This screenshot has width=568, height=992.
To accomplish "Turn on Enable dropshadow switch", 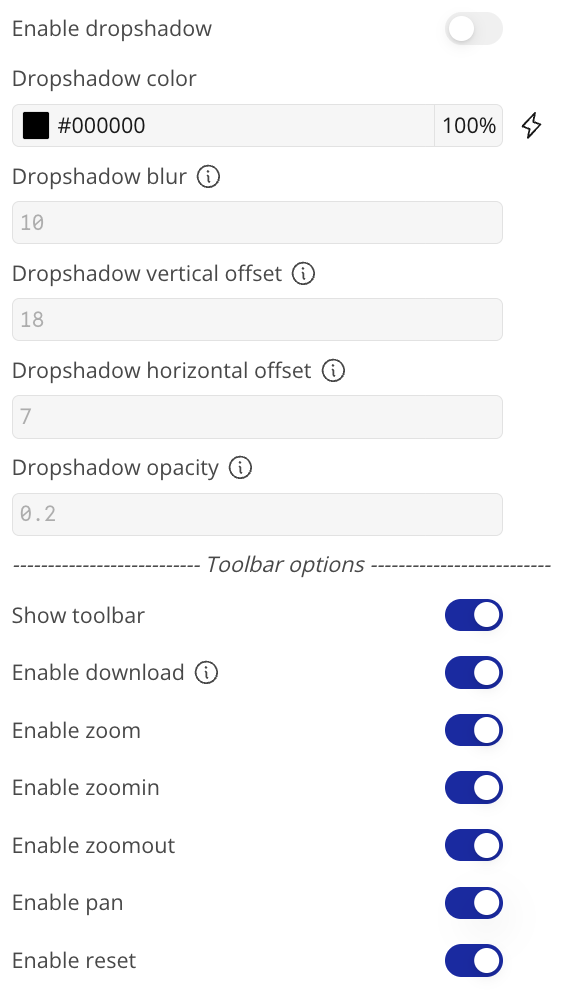I will [x=474, y=29].
